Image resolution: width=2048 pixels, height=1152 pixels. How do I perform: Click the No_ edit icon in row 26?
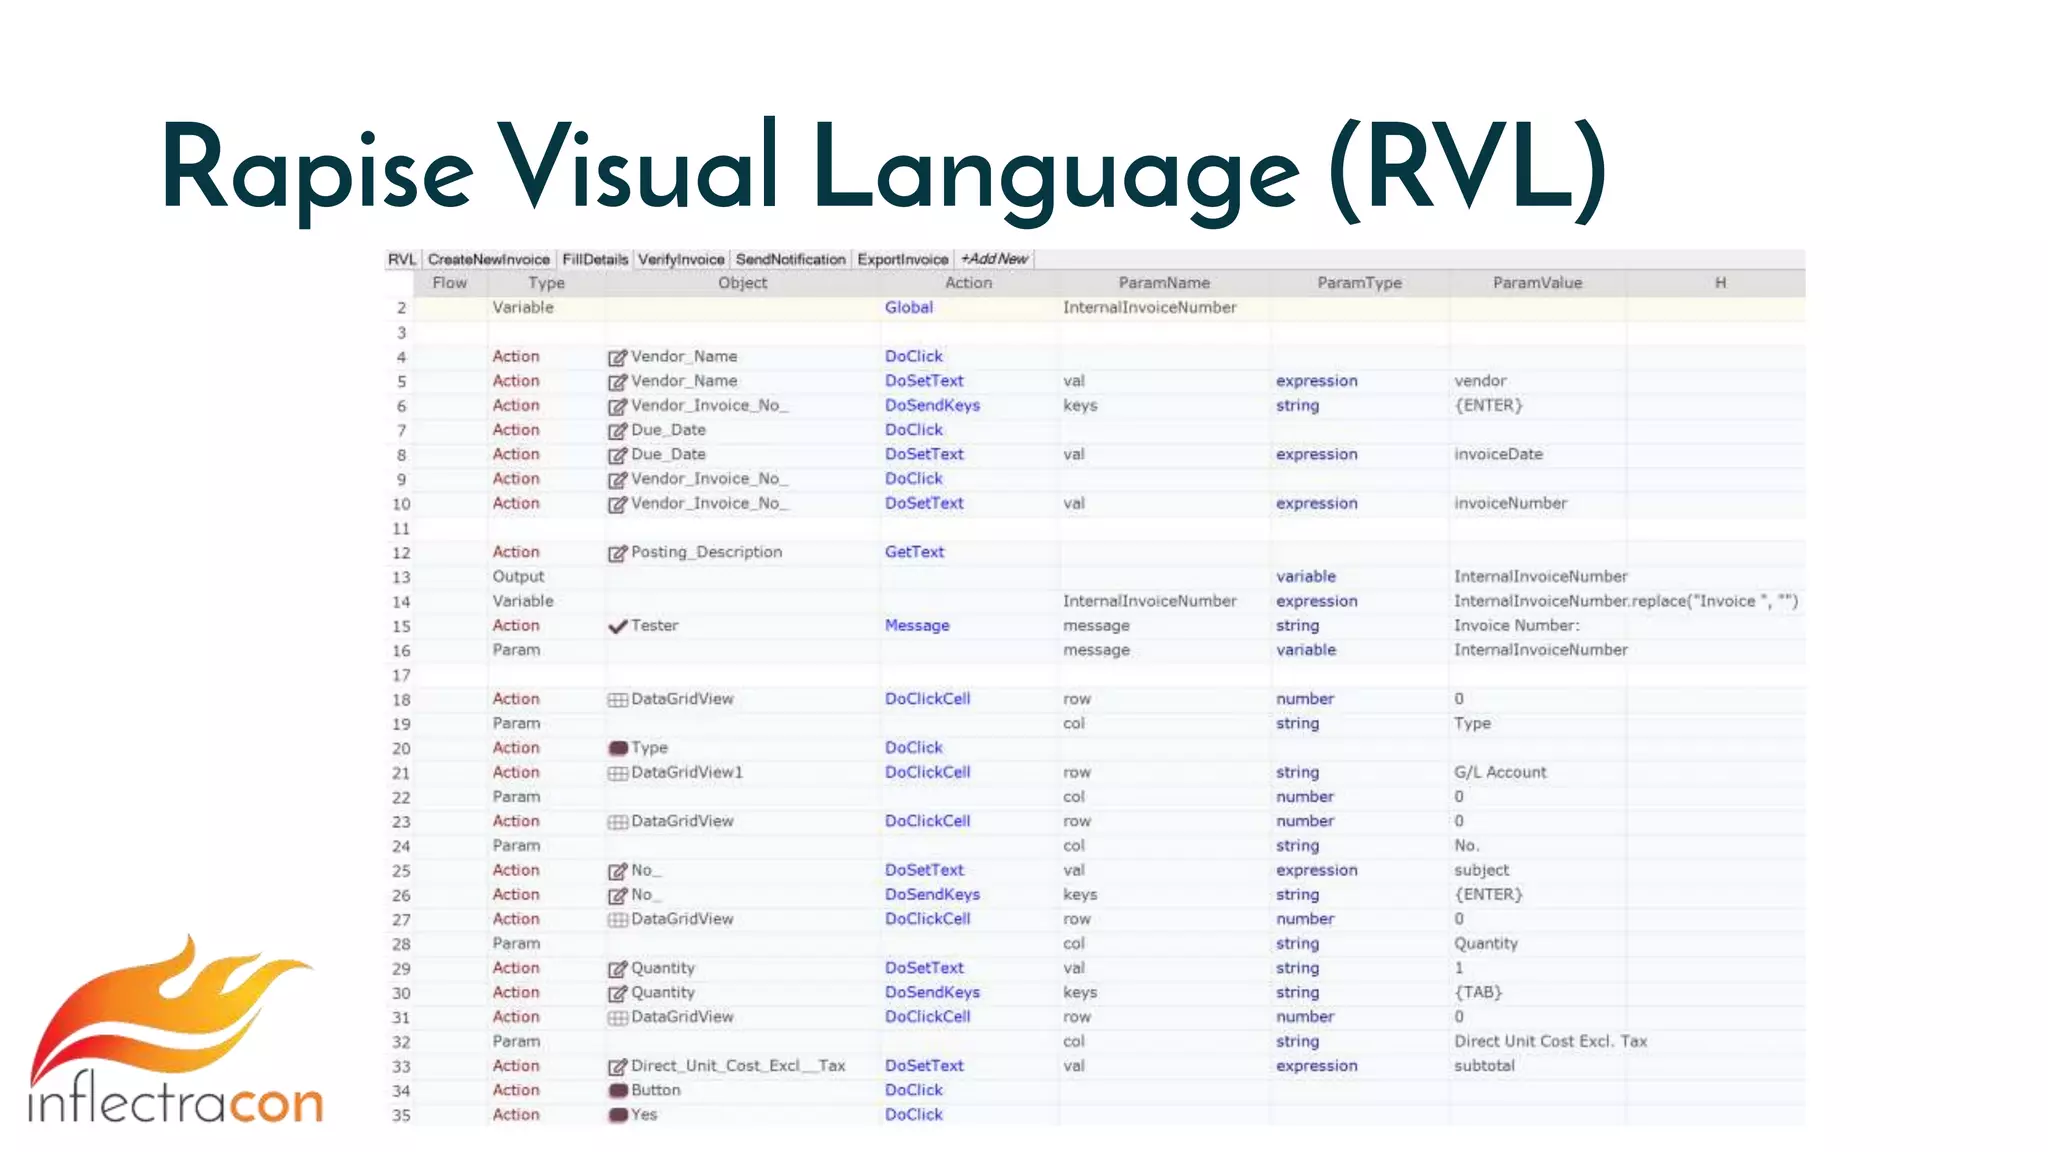(x=618, y=895)
